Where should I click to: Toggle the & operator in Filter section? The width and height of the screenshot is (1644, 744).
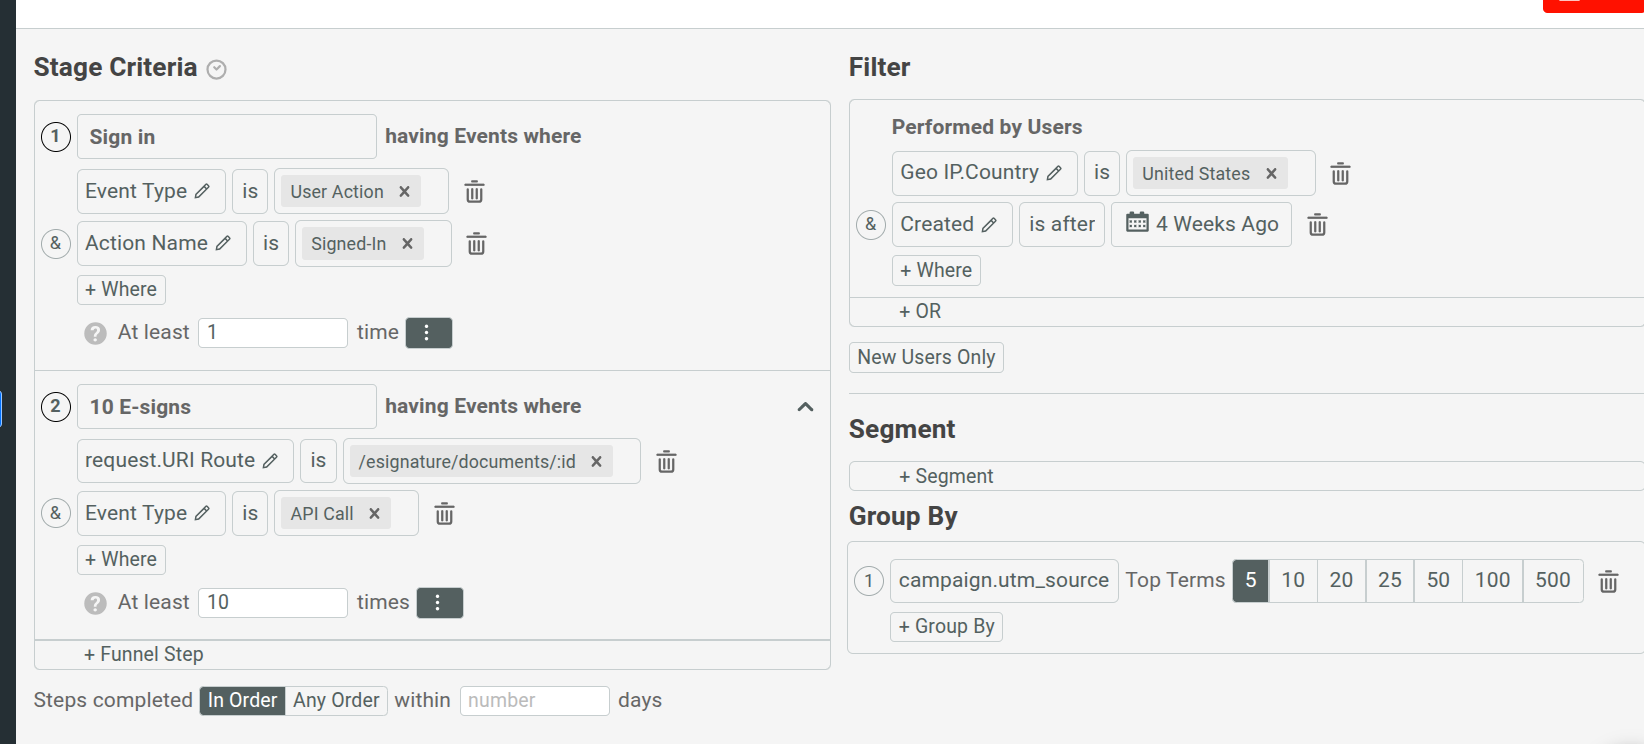tap(870, 224)
